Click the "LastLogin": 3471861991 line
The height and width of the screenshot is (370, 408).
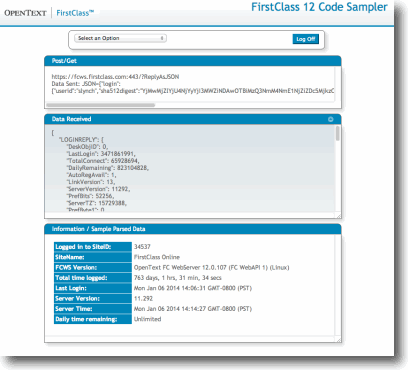pyautogui.click(x=101, y=154)
